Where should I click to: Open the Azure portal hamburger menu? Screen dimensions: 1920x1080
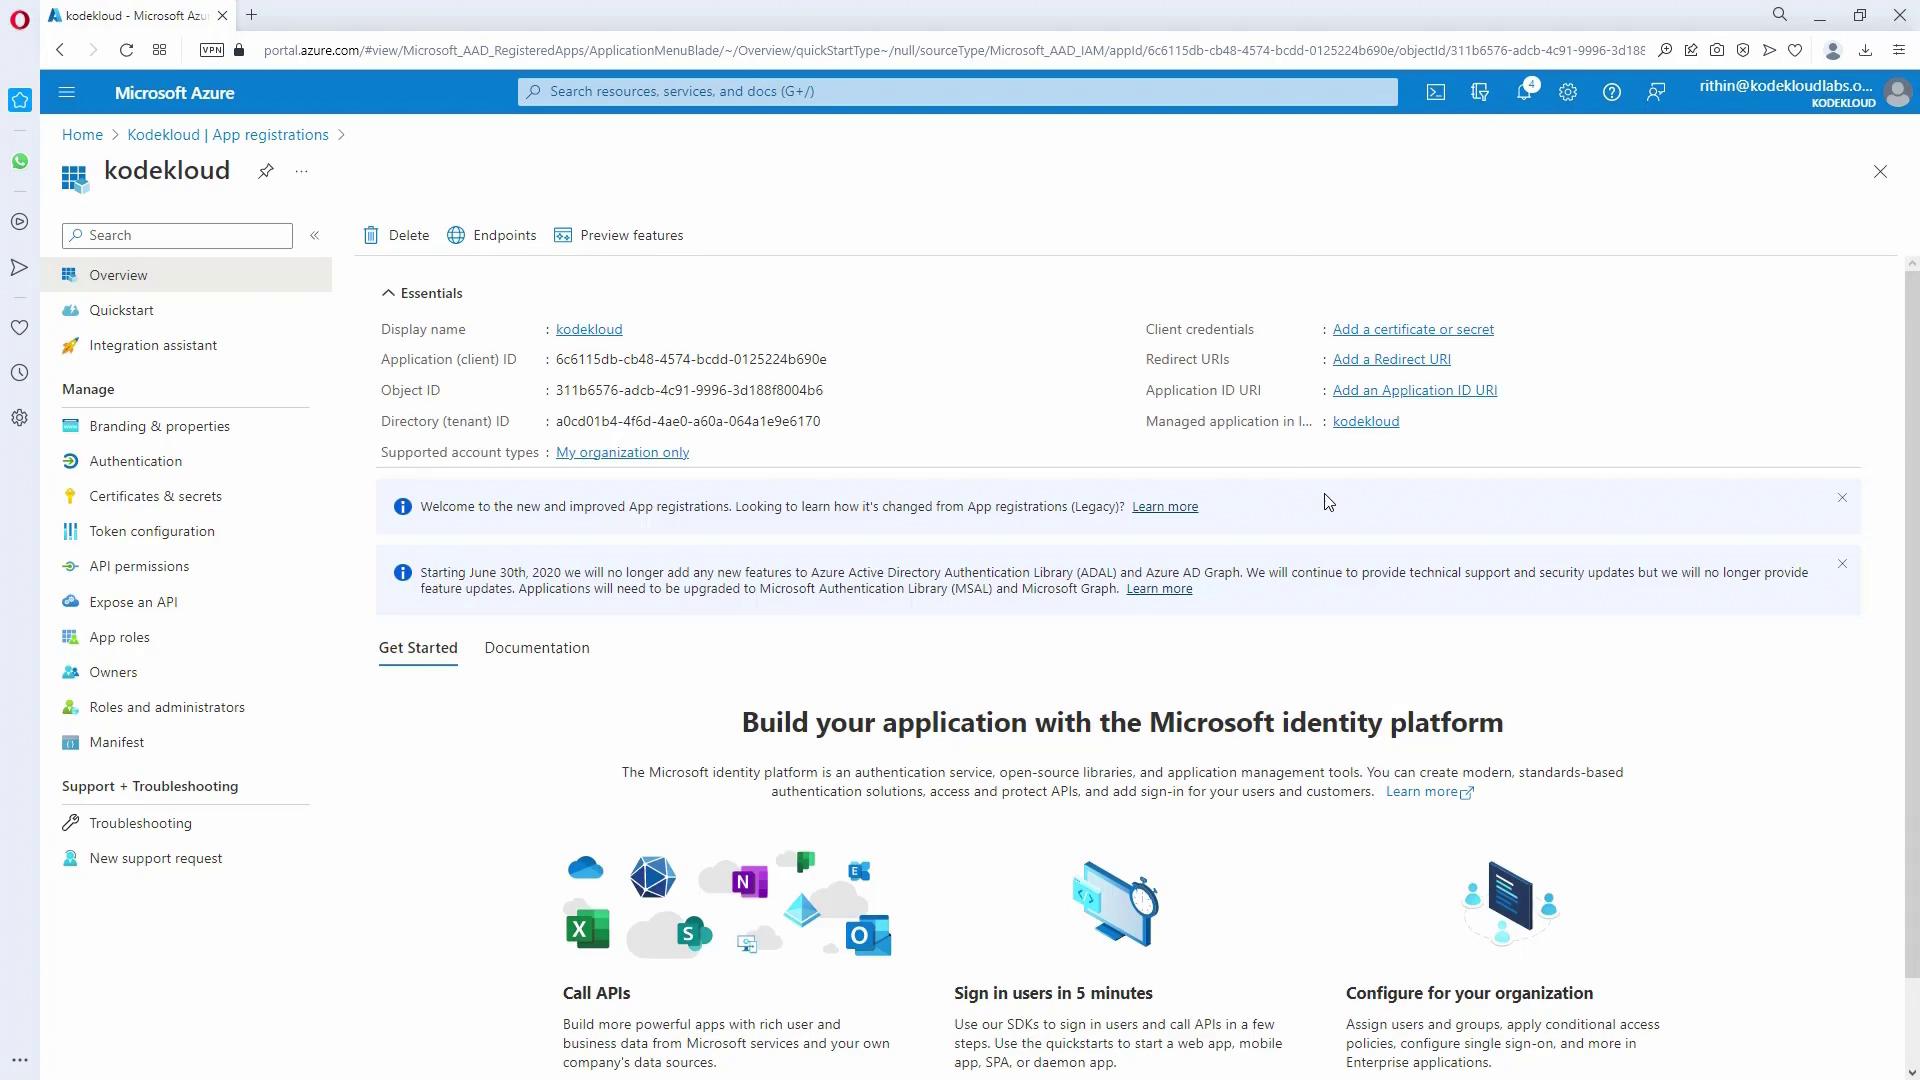point(67,92)
